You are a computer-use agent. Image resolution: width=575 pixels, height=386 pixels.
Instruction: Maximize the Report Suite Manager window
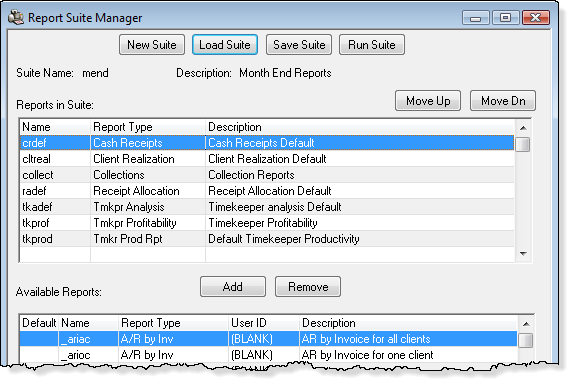click(x=505, y=18)
